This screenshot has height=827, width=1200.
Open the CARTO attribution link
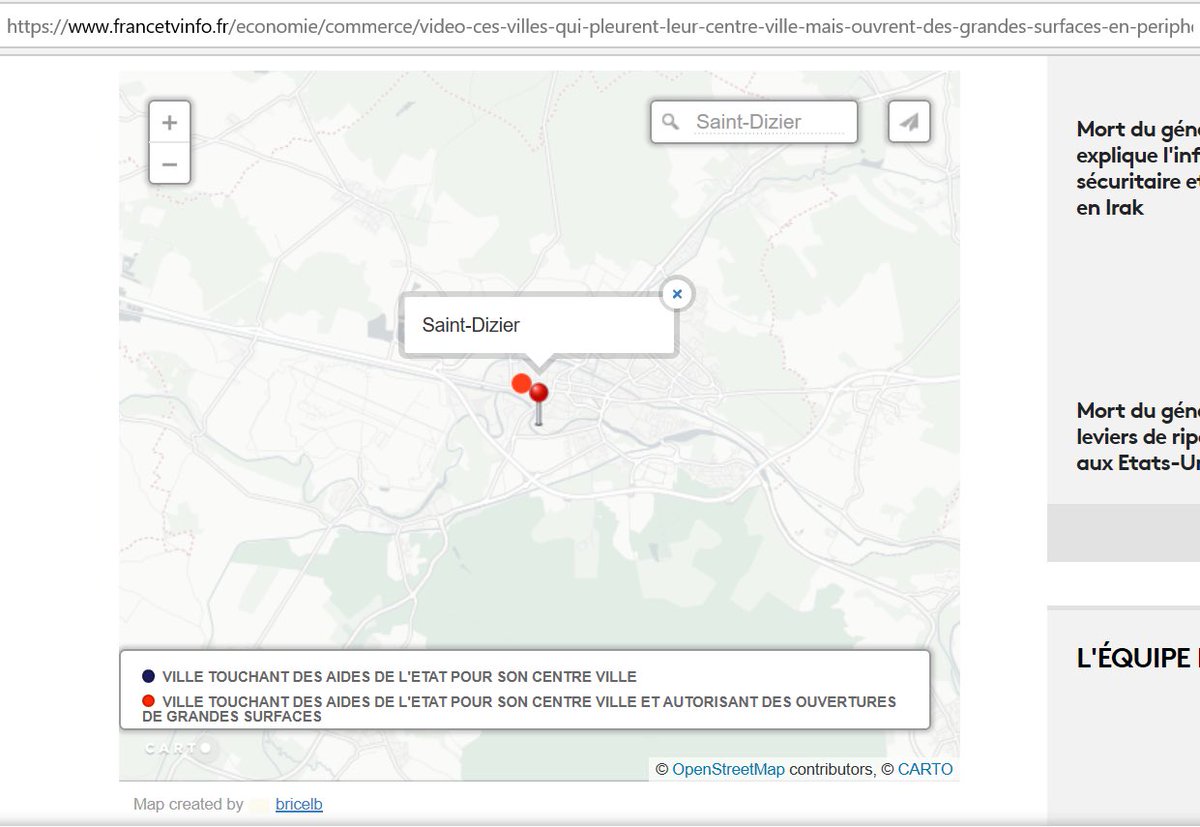(x=925, y=769)
